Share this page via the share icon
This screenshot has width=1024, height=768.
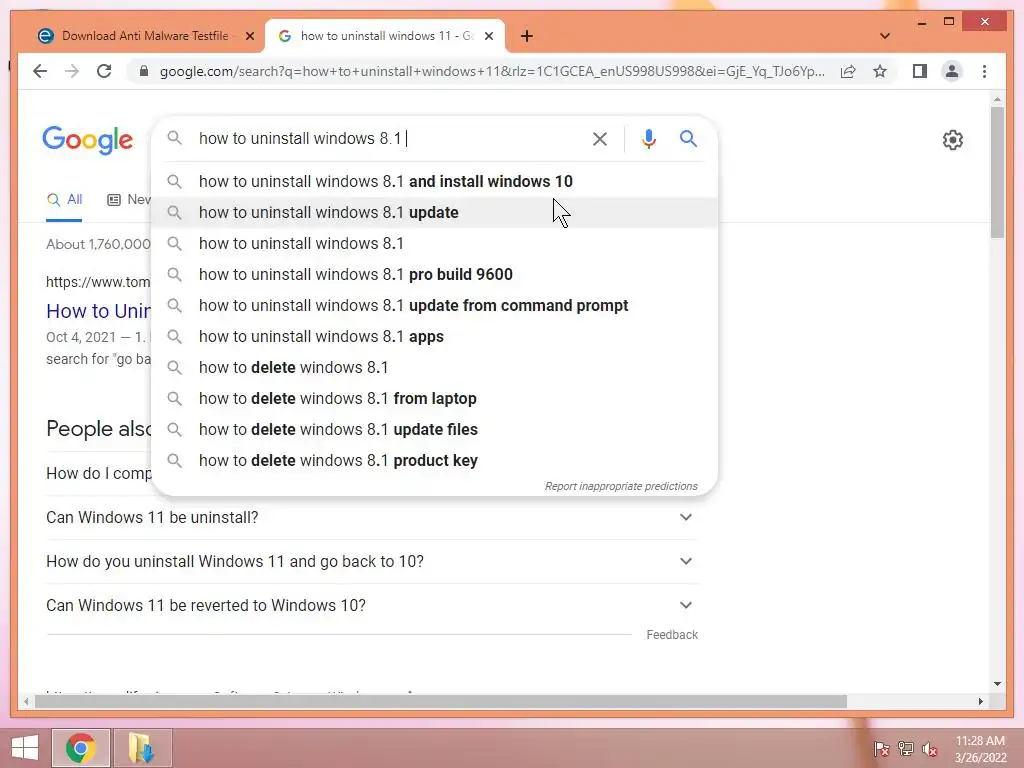(x=848, y=71)
